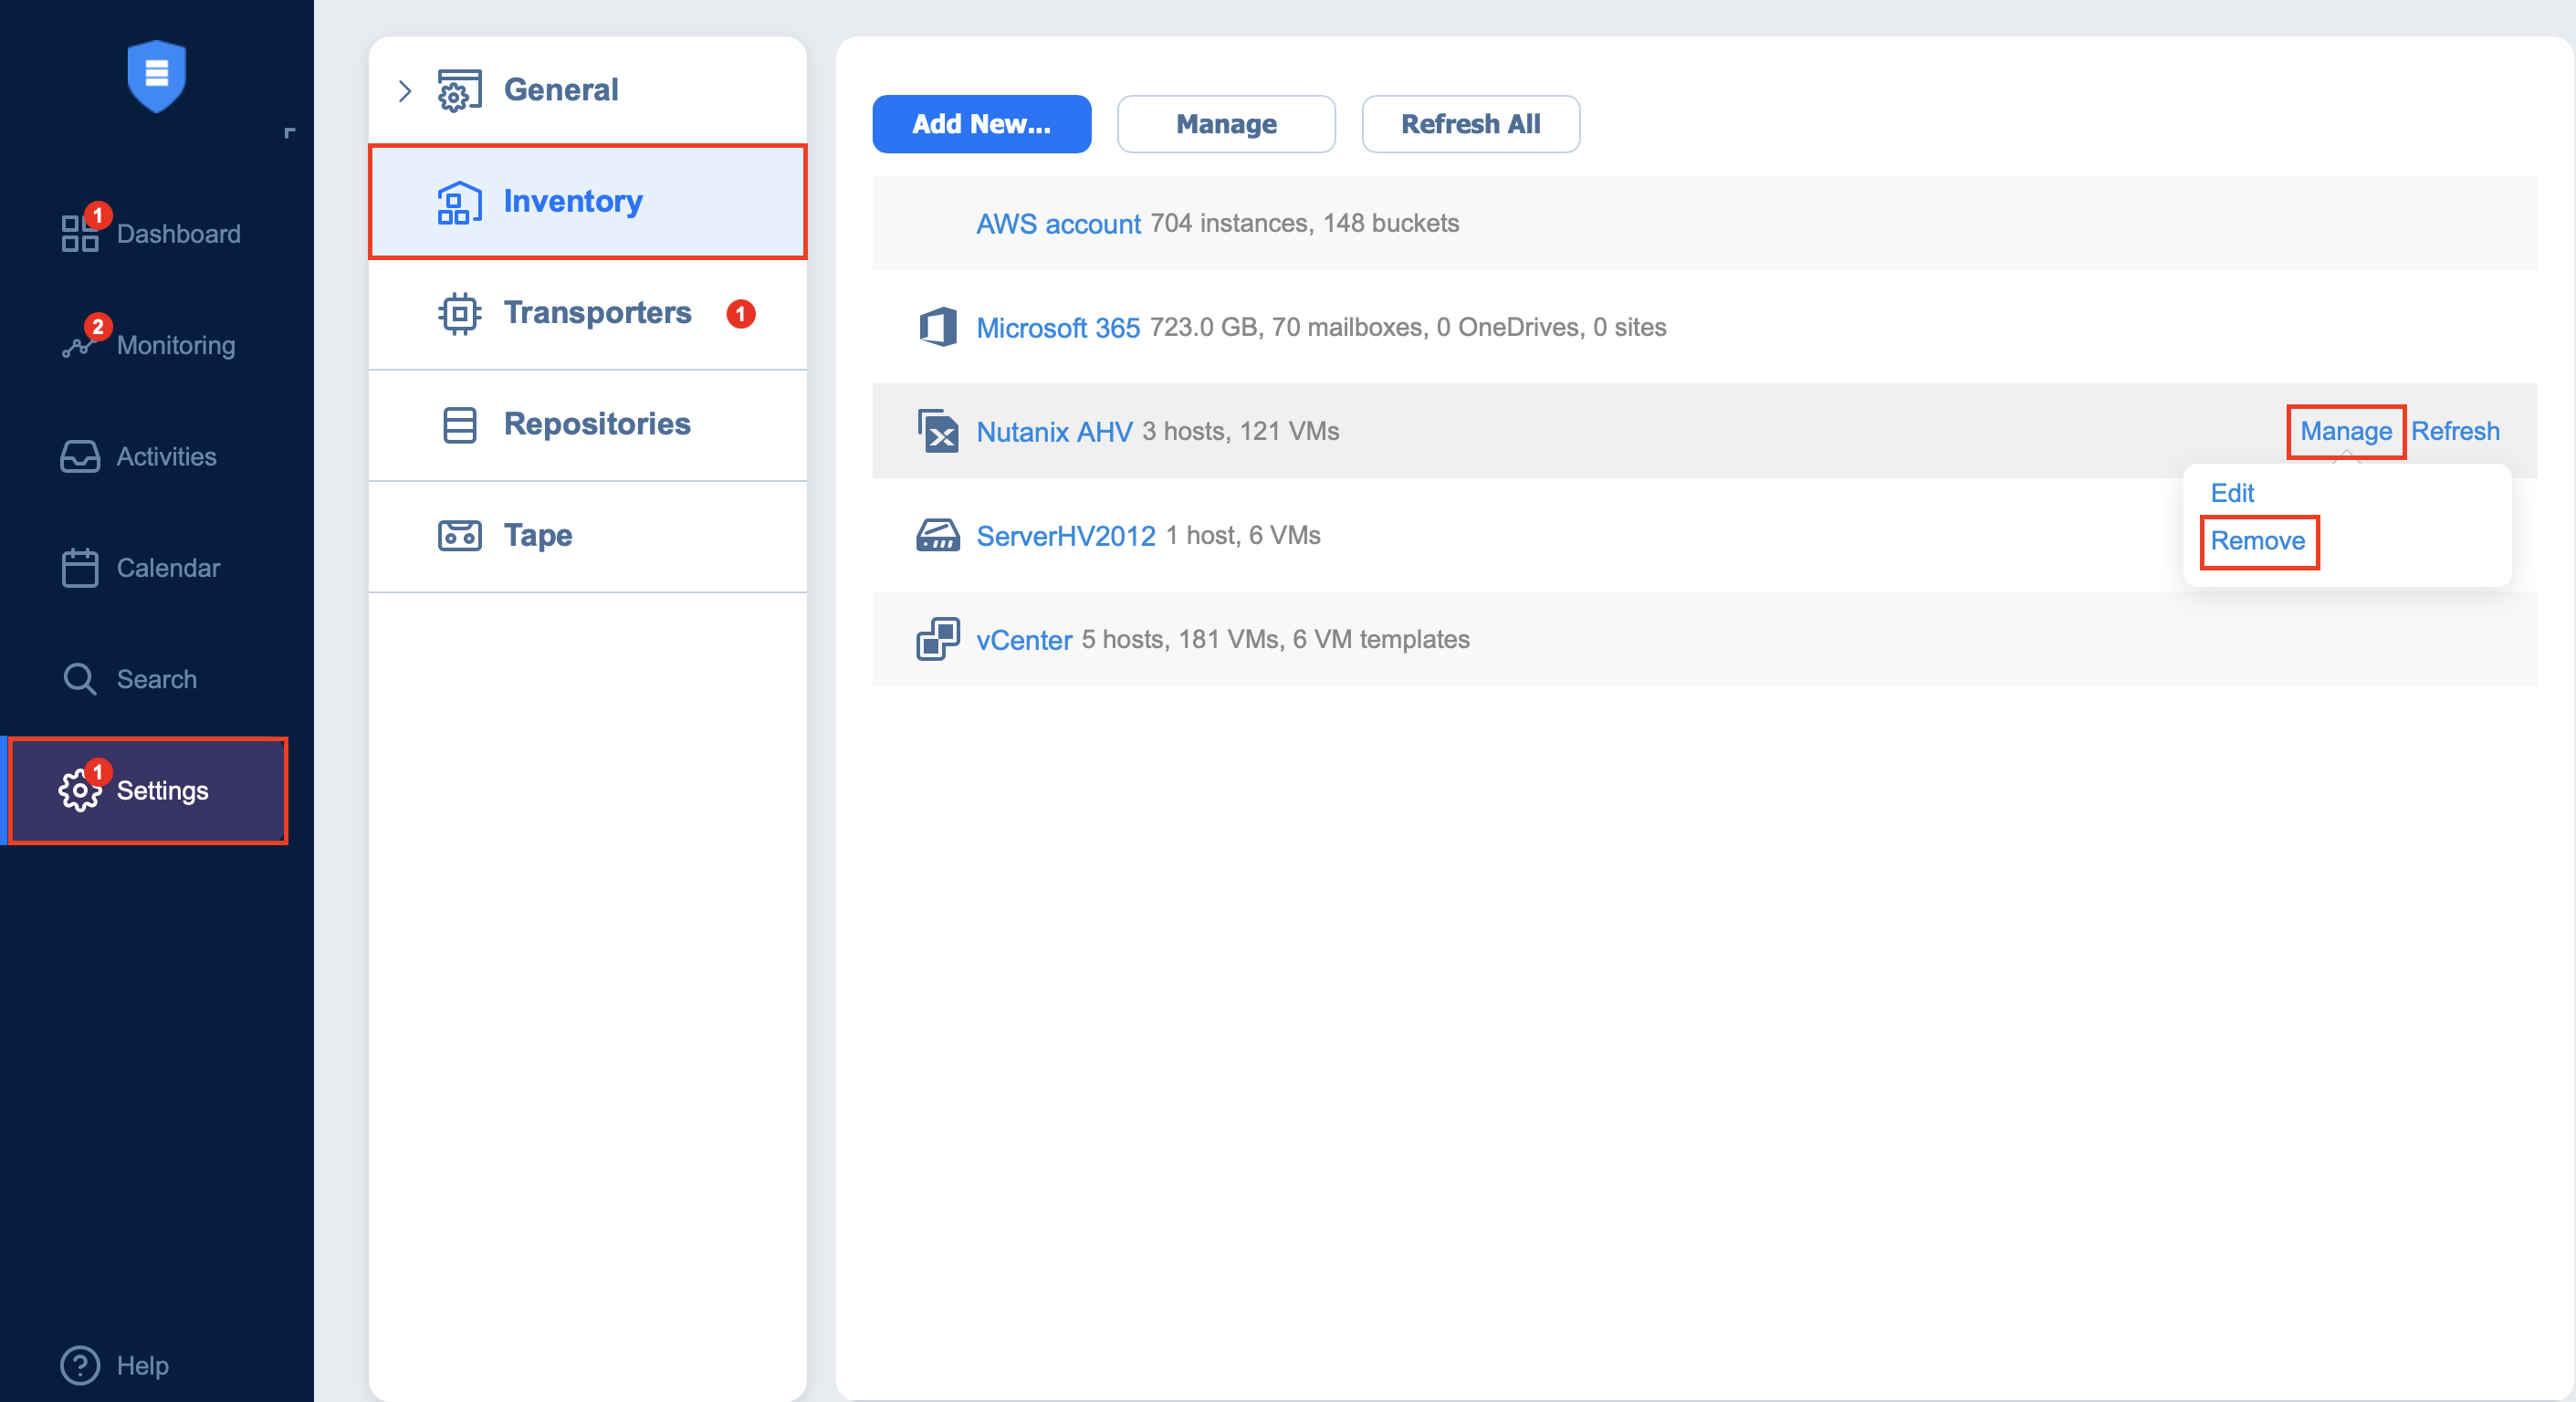Collapse sidebar using corner toggle
The width and height of the screenshot is (2576, 1402).
[x=289, y=132]
